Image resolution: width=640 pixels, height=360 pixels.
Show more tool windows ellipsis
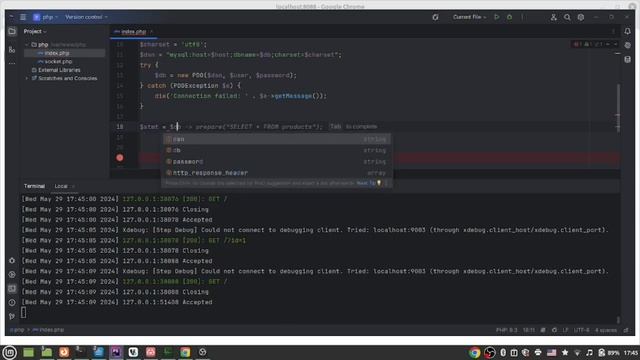point(12,64)
